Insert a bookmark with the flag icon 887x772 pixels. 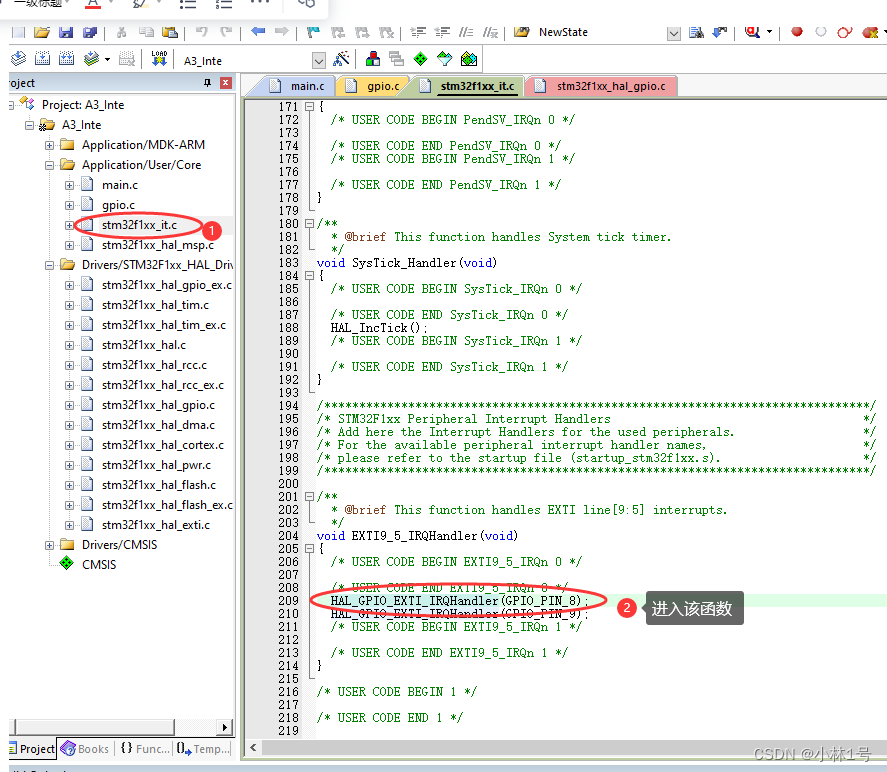pyautogui.click(x=313, y=32)
